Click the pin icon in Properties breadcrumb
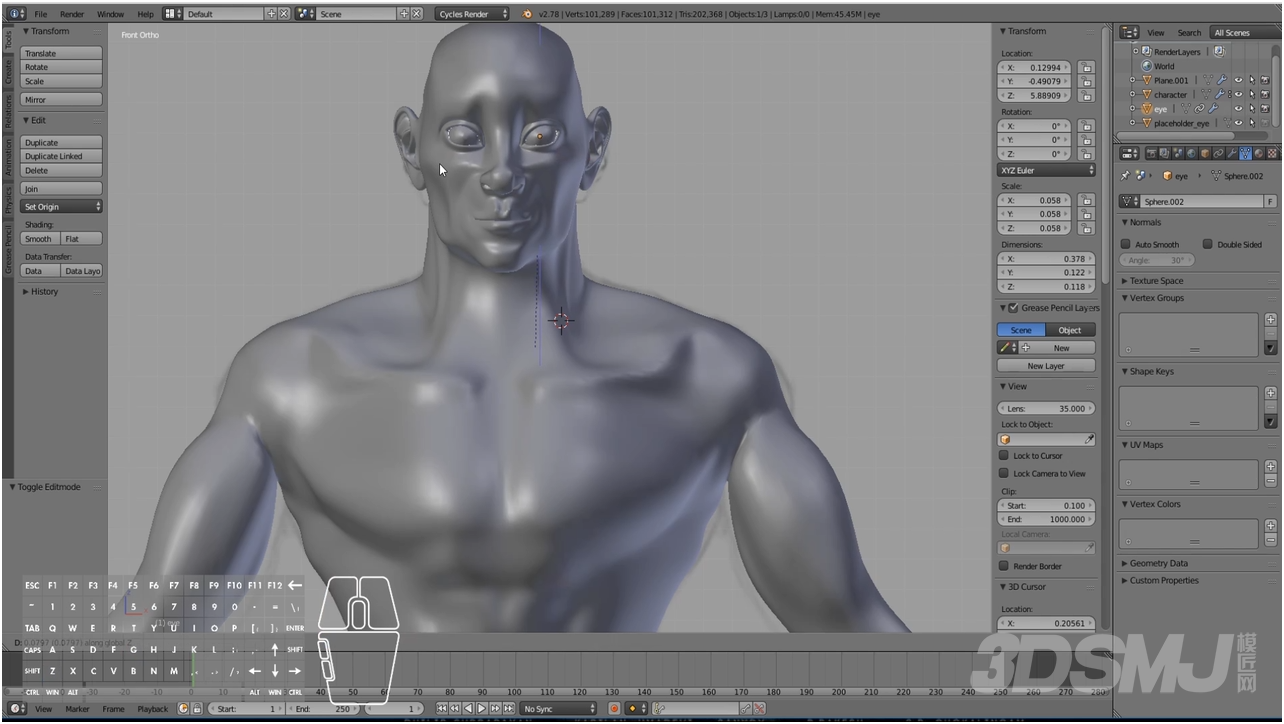This screenshot has height=724, width=1284. tap(1125, 175)
